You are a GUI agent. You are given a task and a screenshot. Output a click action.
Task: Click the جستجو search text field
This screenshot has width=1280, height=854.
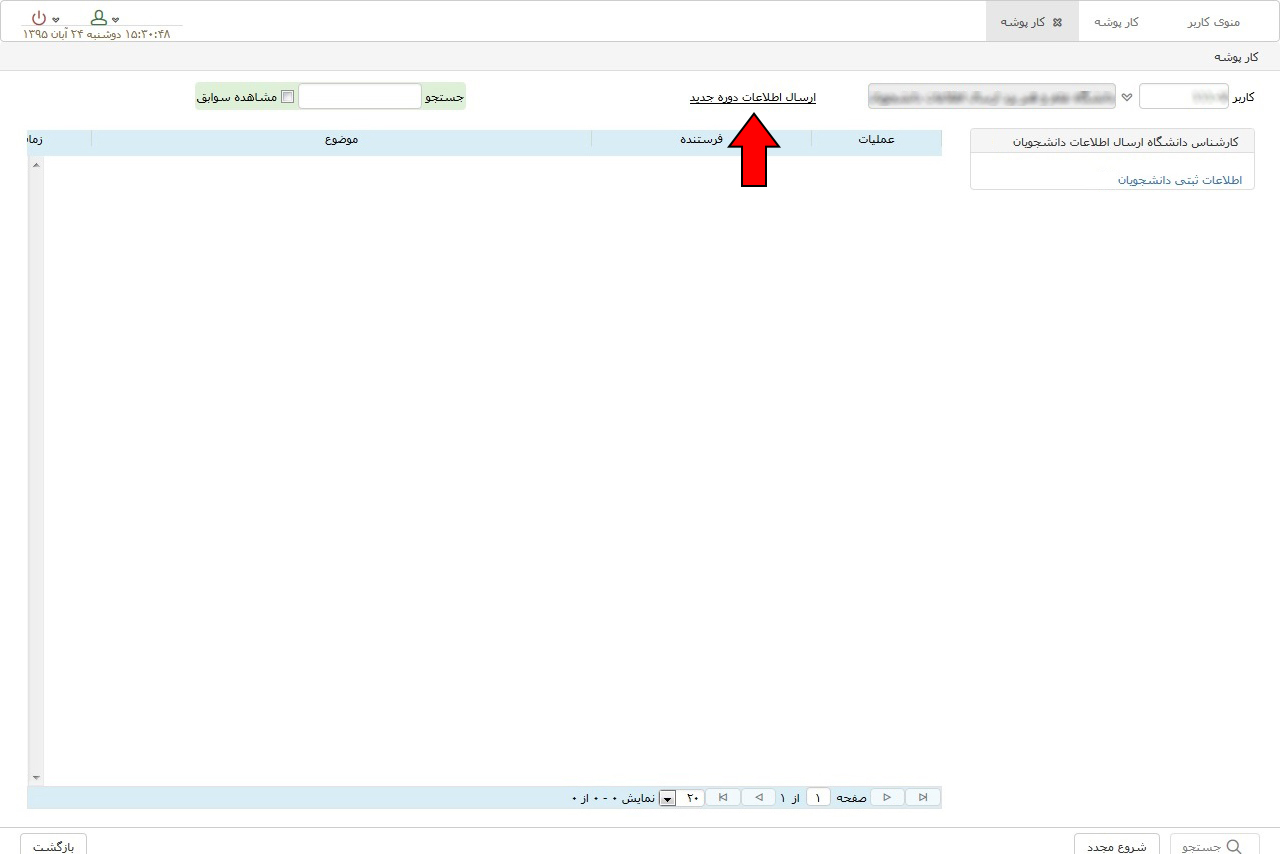360,97
